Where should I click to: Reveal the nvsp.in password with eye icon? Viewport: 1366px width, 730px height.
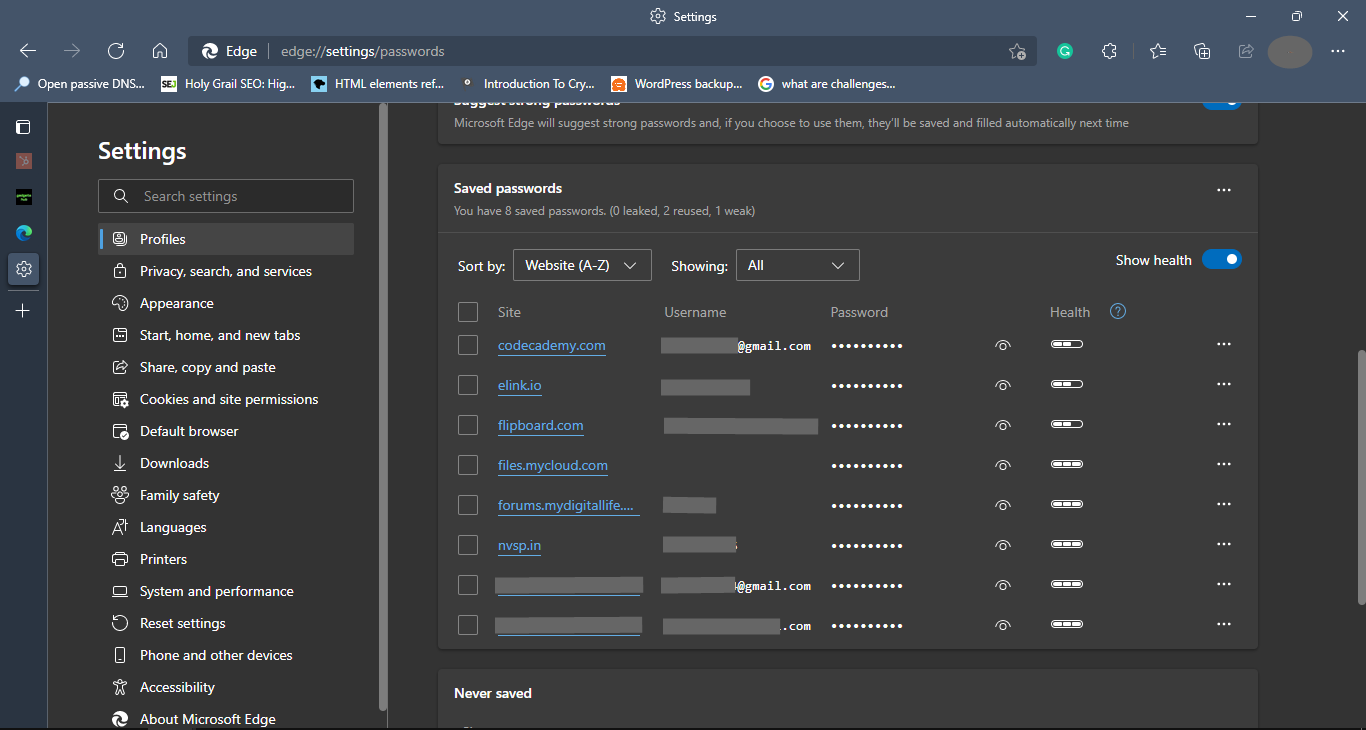coord(1003,545)
